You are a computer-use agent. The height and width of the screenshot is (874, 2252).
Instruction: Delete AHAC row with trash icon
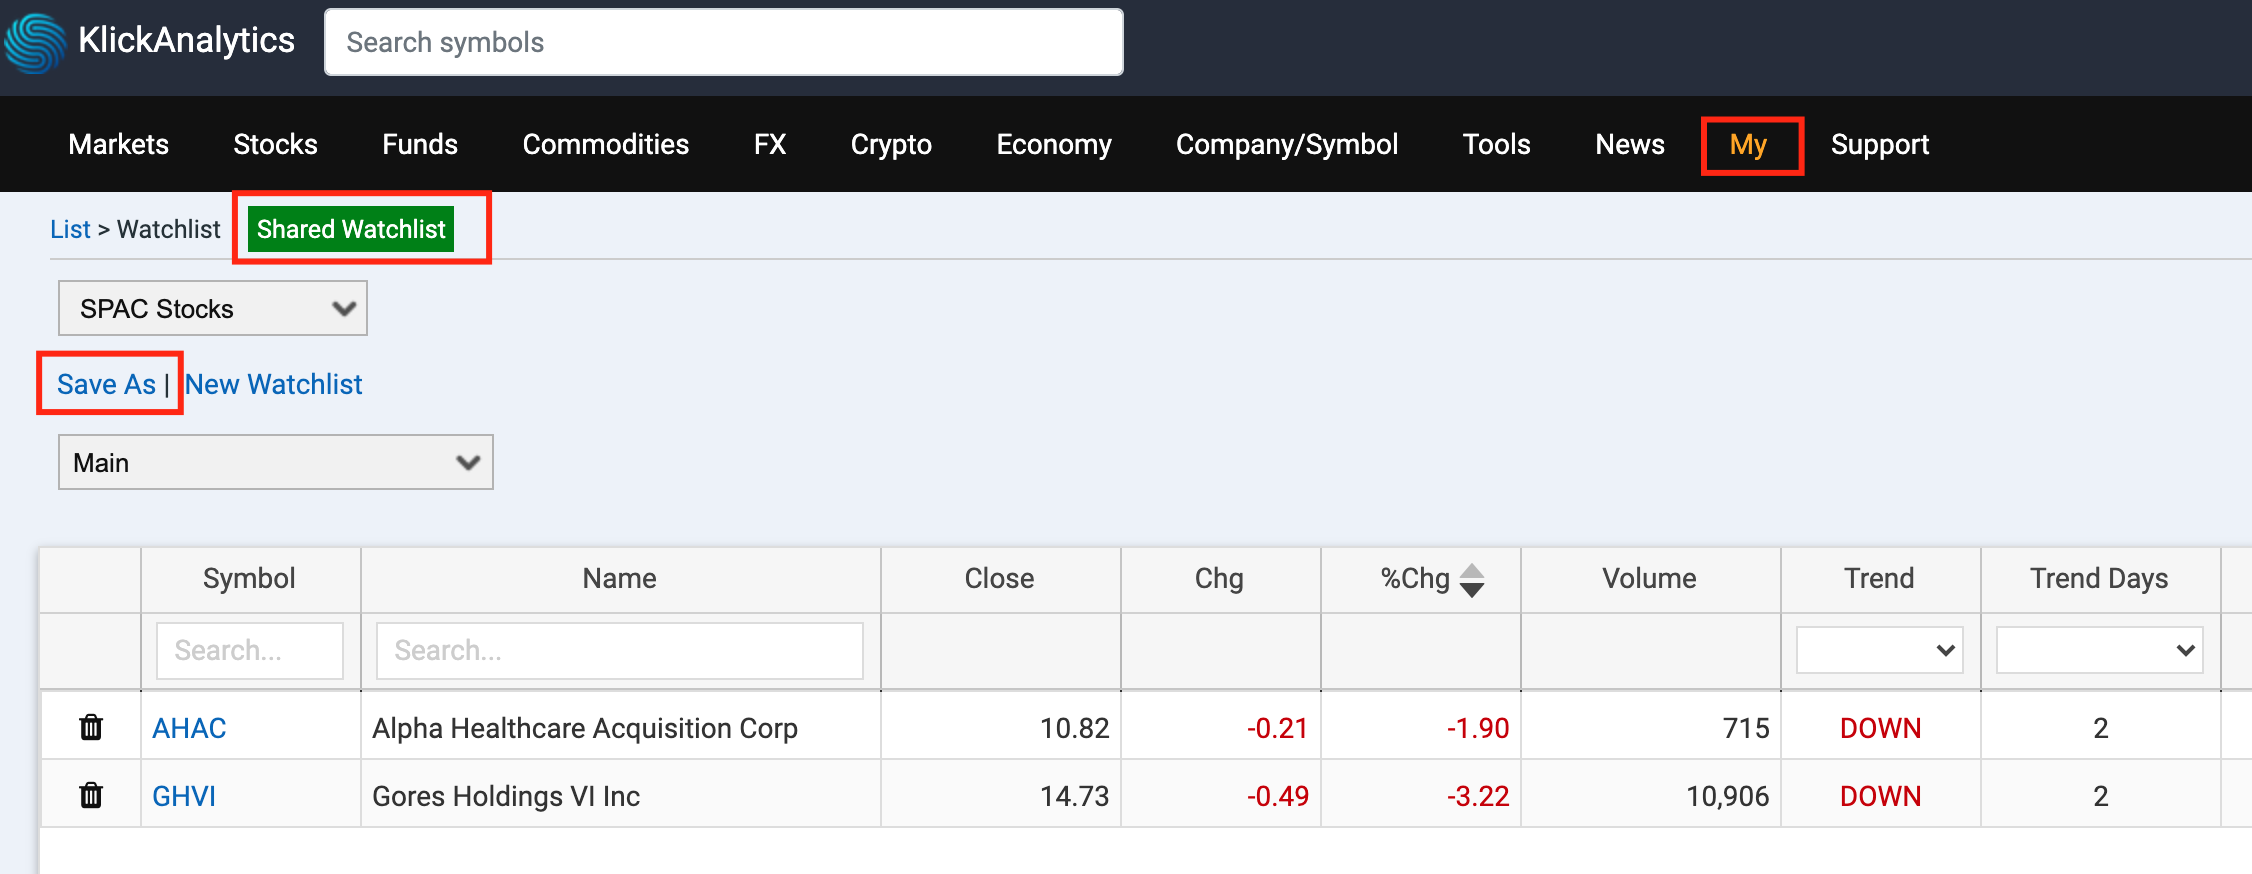point(91,727)
